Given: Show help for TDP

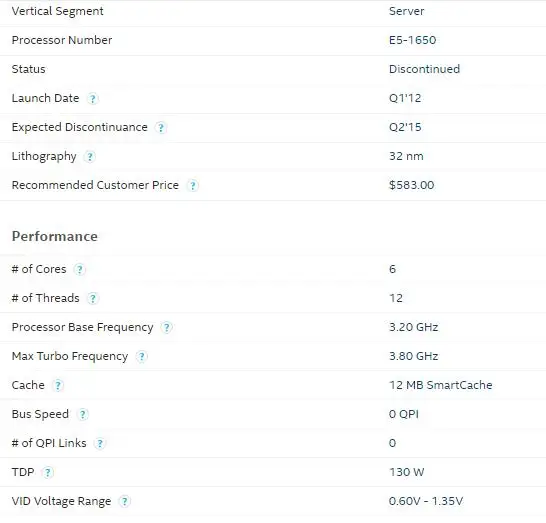Looking at the screenshot, I should (x=48, y=473).
